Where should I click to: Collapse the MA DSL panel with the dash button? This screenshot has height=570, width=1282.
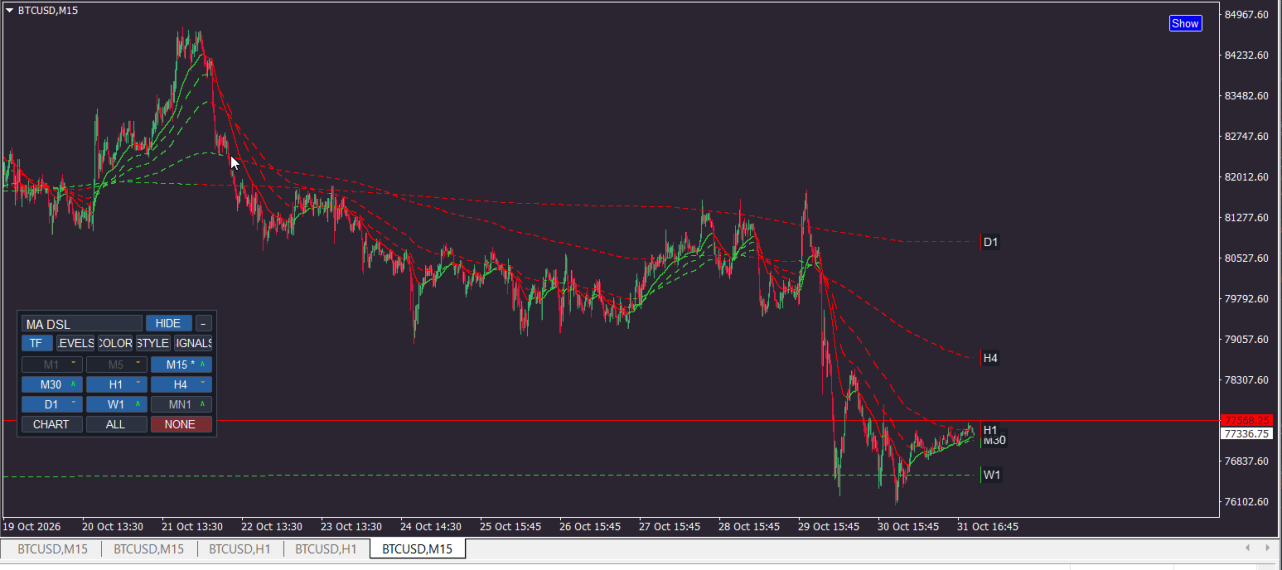[203, 323]
